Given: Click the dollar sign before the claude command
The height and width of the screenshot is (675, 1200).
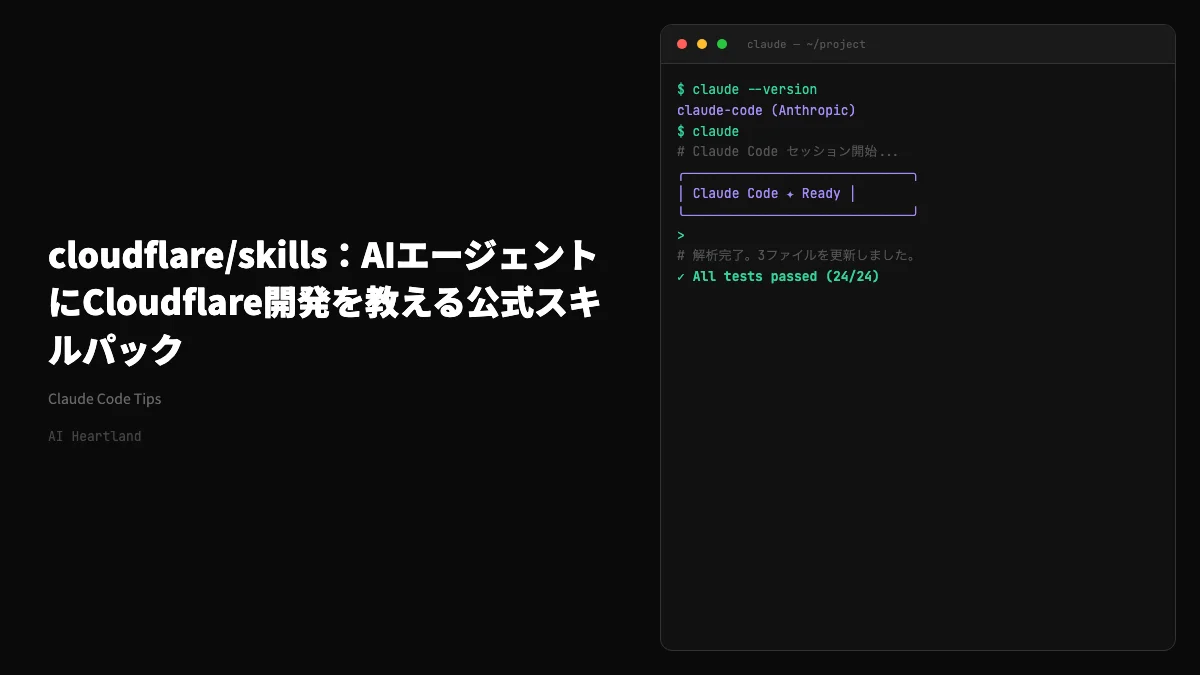Looking at the screenshot, I should (681, 131).
